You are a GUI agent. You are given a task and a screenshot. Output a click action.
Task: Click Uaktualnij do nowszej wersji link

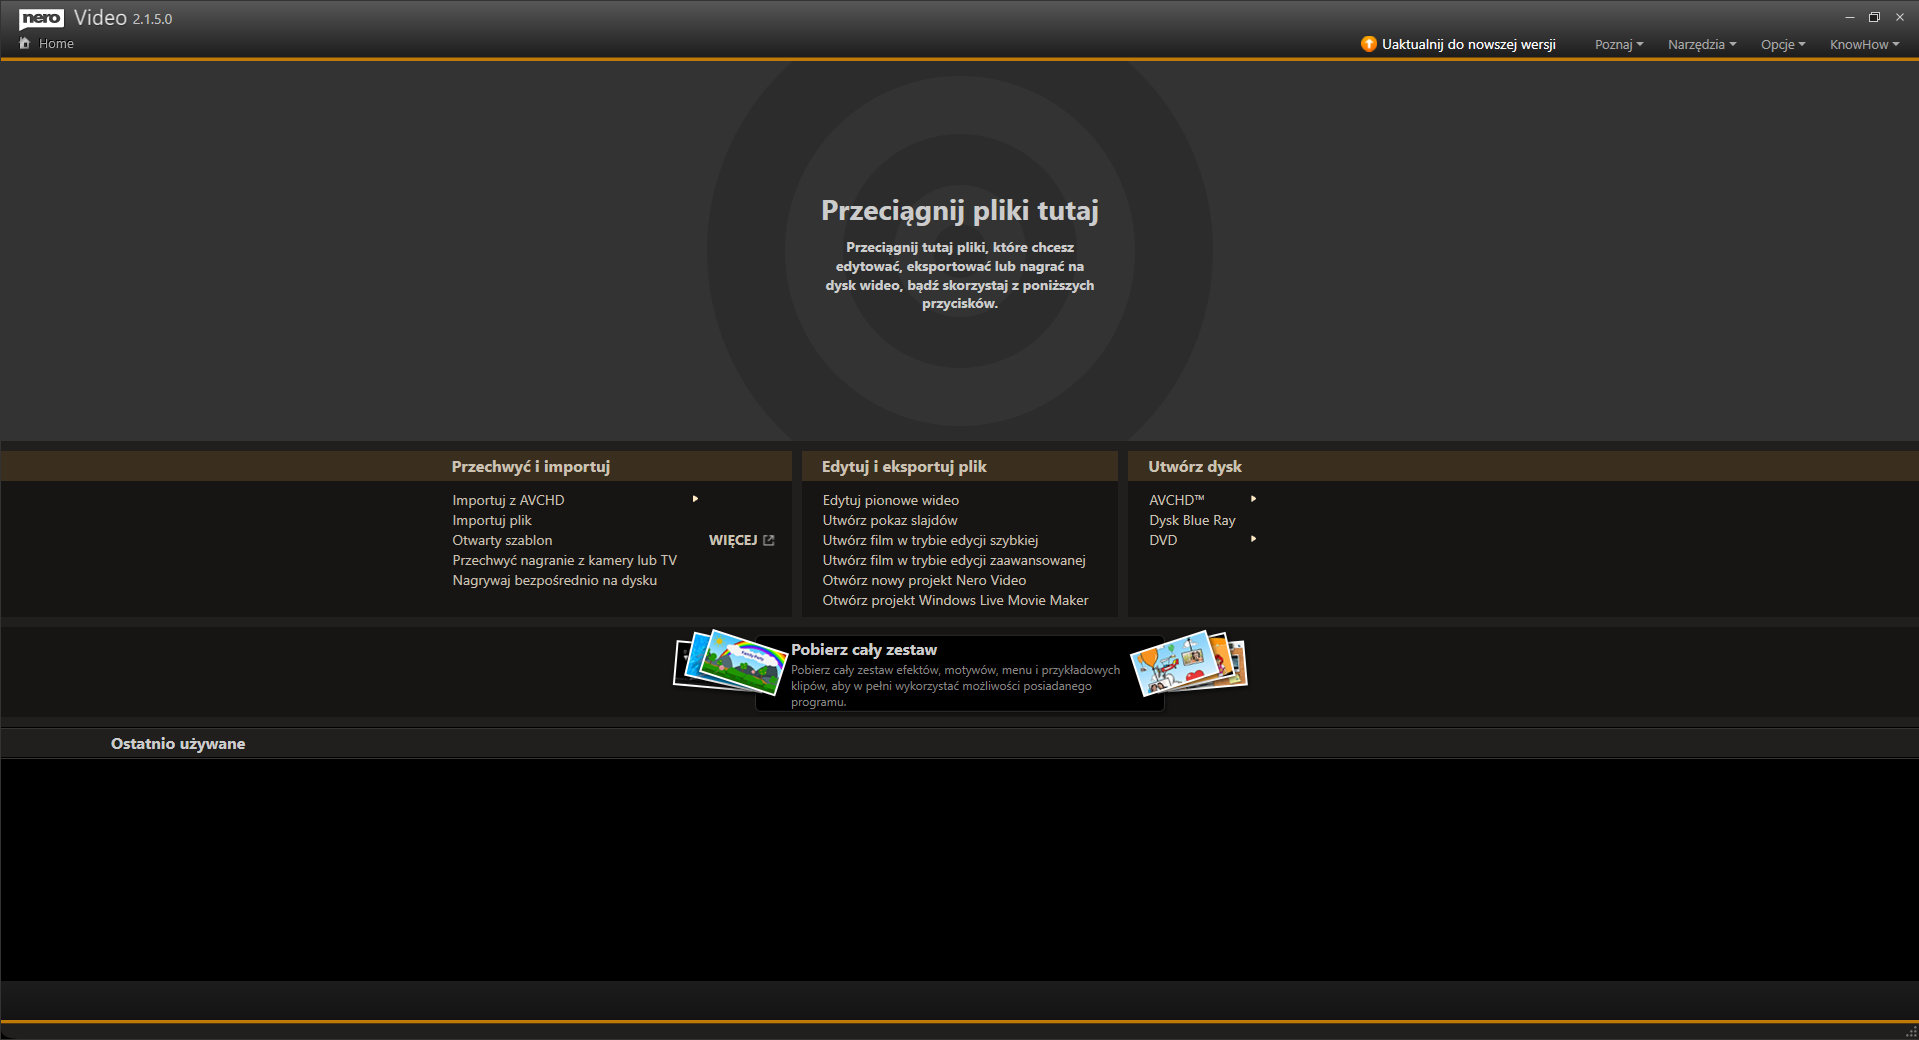[1468, 44]
